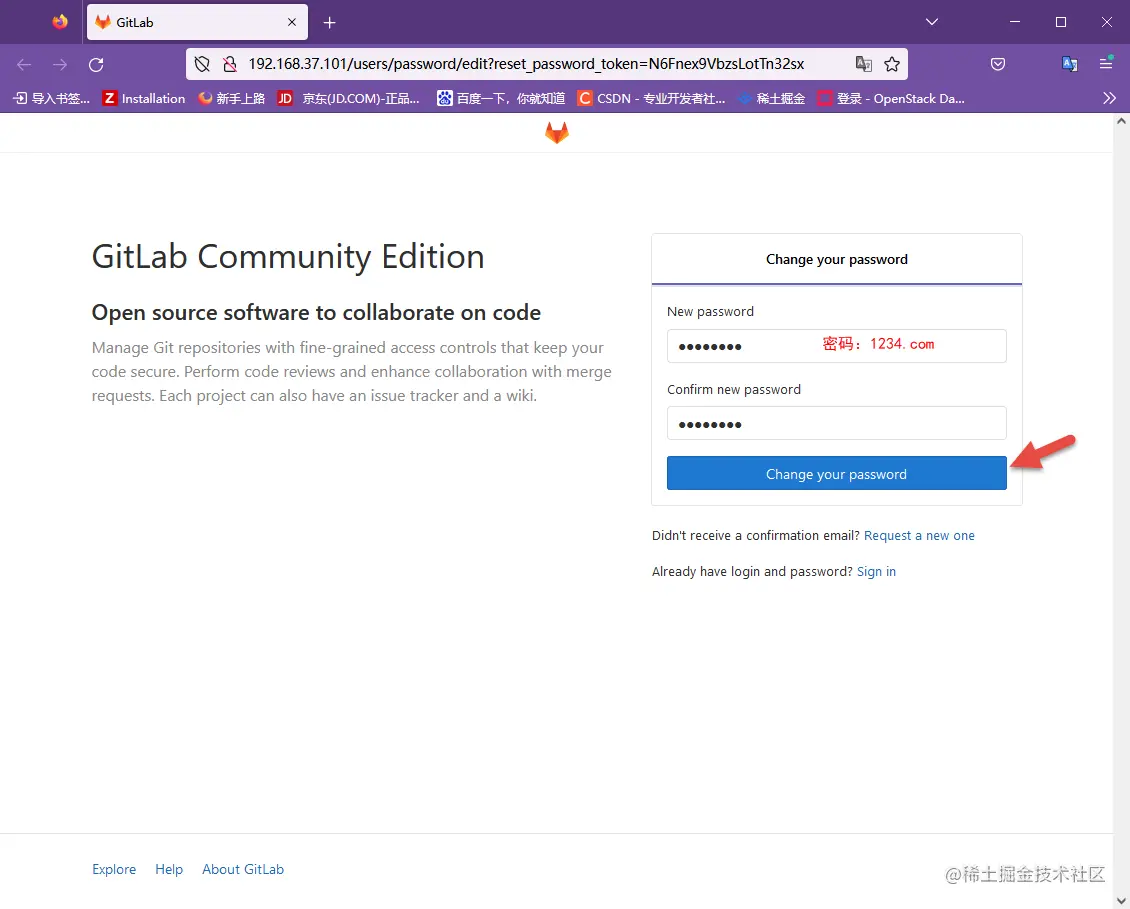This screenshot has height=909, width=1130.
Task: Show more bookmarks chevron
Action: pos(1109,99)
